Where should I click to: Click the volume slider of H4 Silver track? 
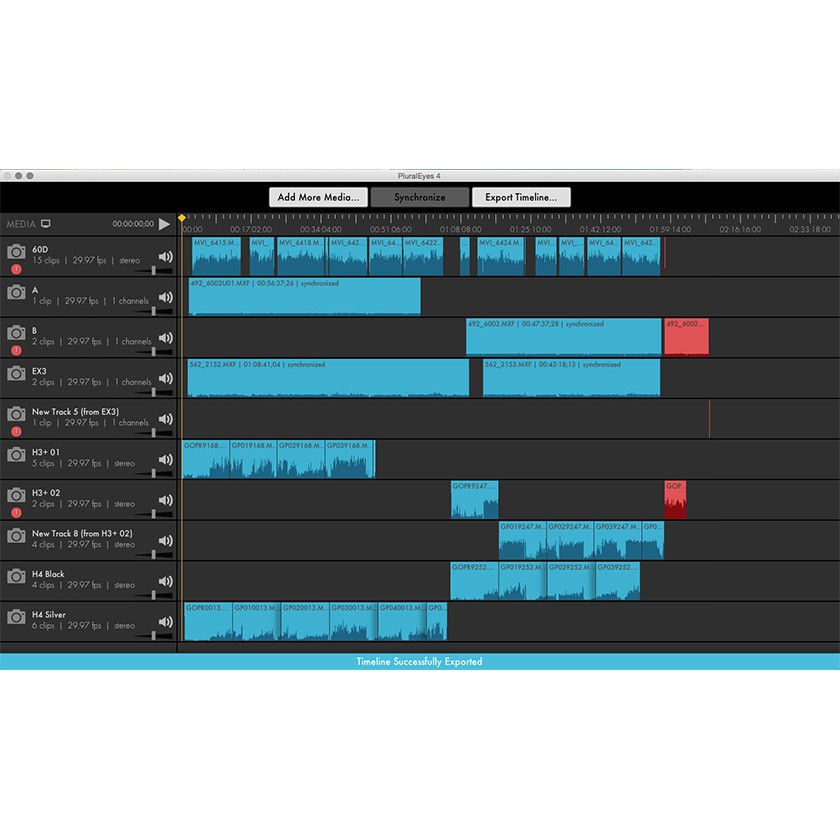click(x=154, y=636)
